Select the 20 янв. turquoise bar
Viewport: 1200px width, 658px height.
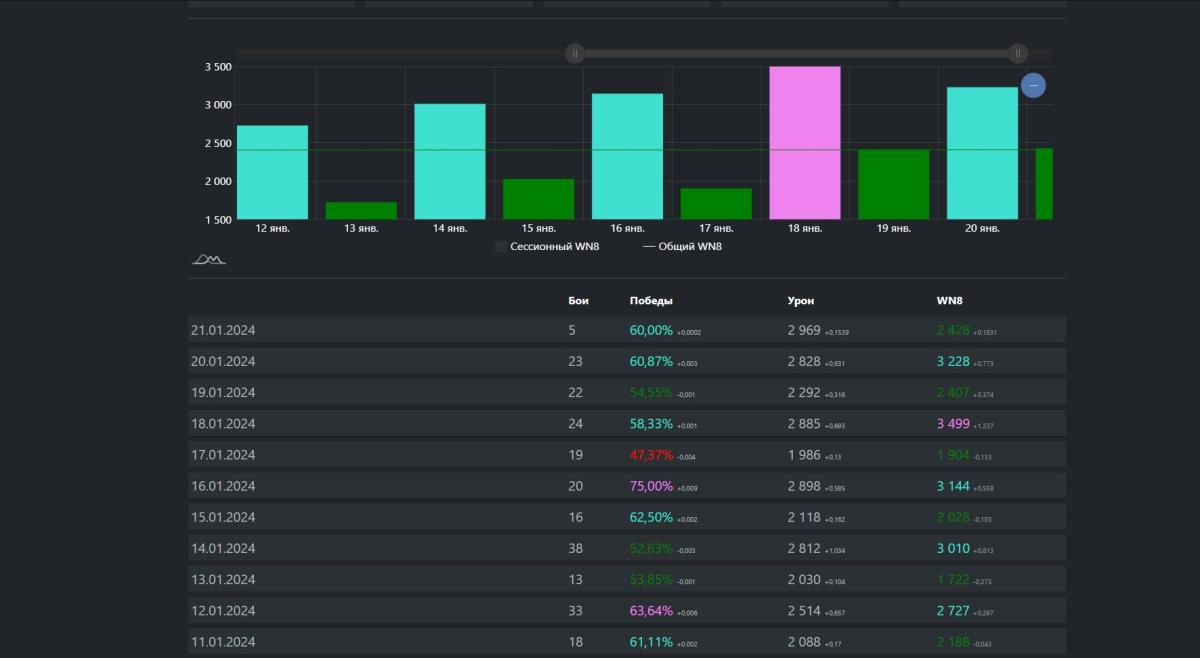tap(982, 153)
